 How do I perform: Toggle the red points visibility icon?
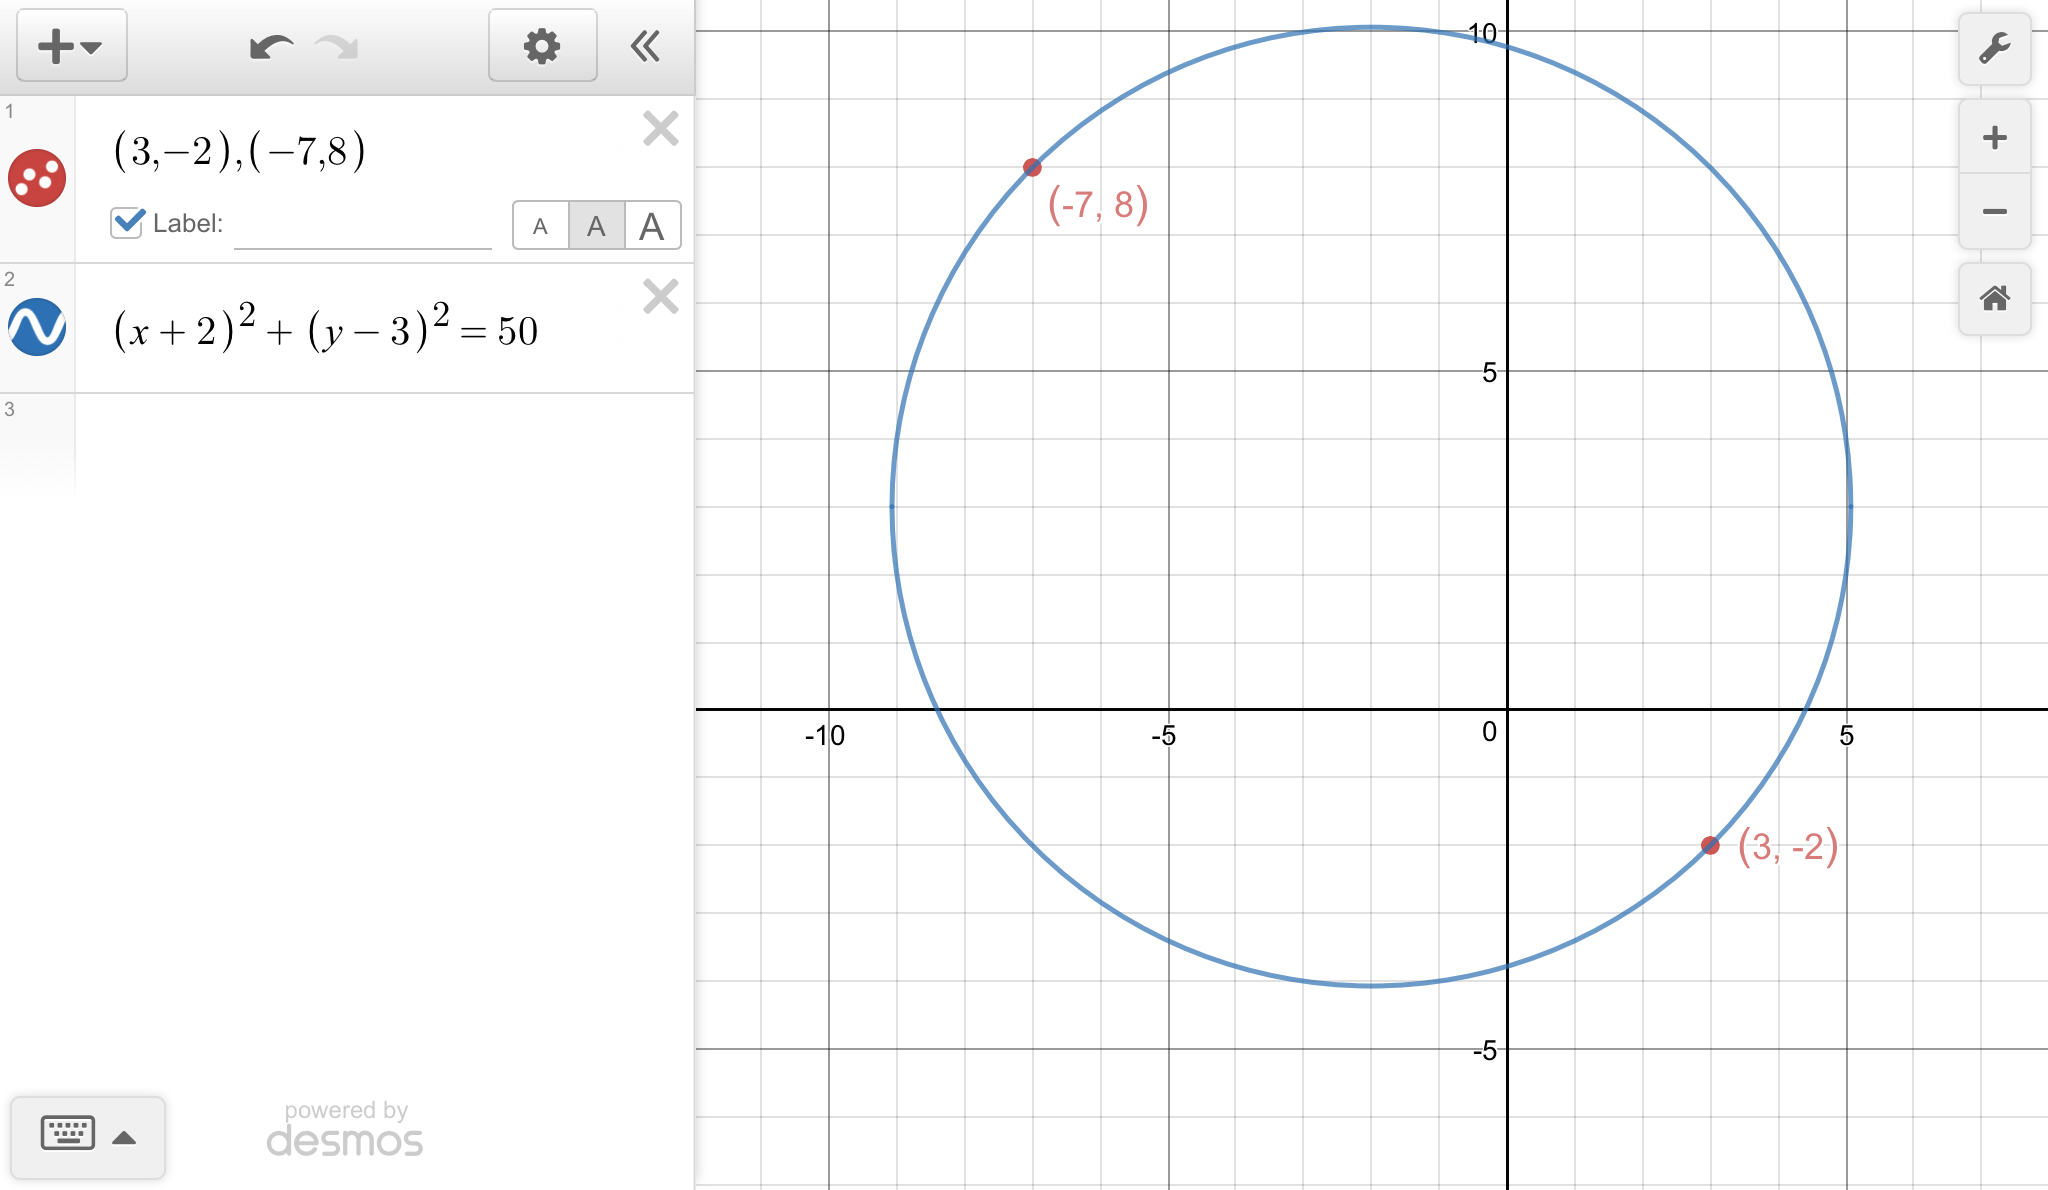37,179
